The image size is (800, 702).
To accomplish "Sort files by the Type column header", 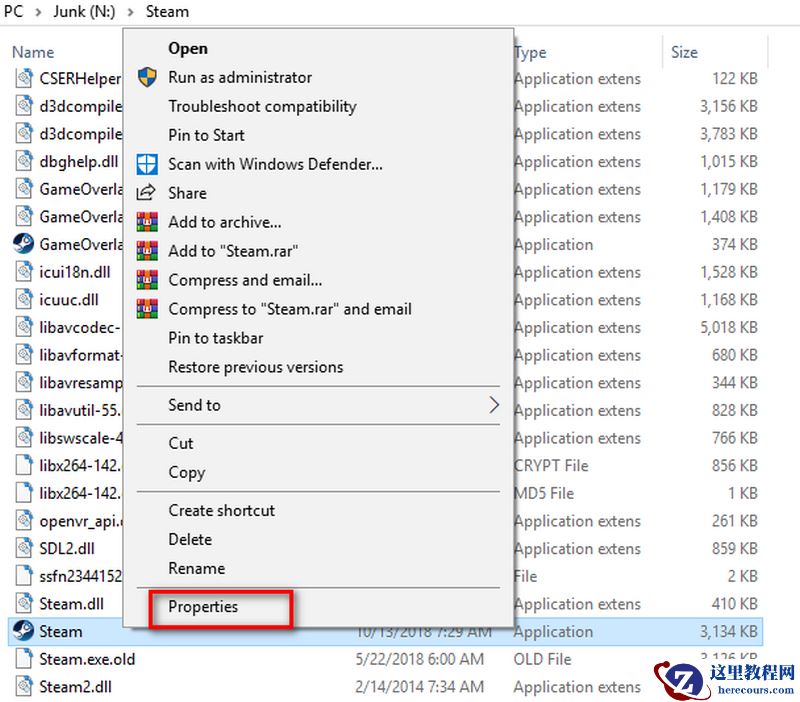I will [x=531, y=52].
